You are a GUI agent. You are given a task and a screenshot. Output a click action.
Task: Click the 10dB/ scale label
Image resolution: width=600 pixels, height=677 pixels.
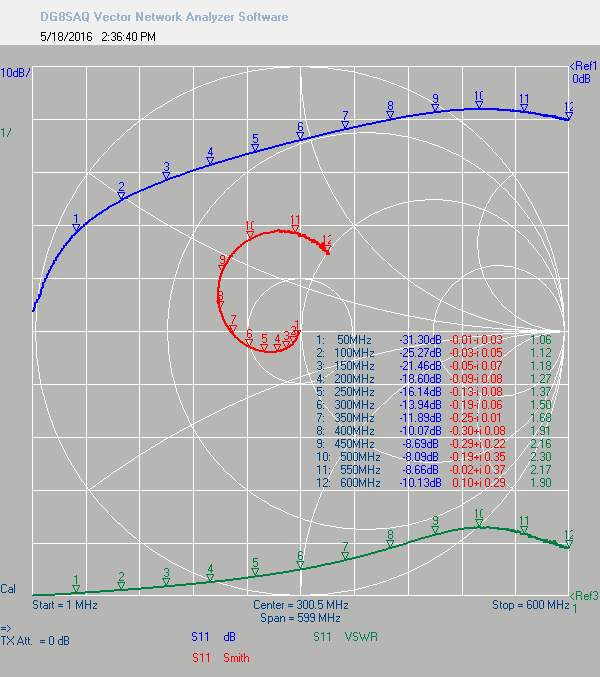point(16,73)
